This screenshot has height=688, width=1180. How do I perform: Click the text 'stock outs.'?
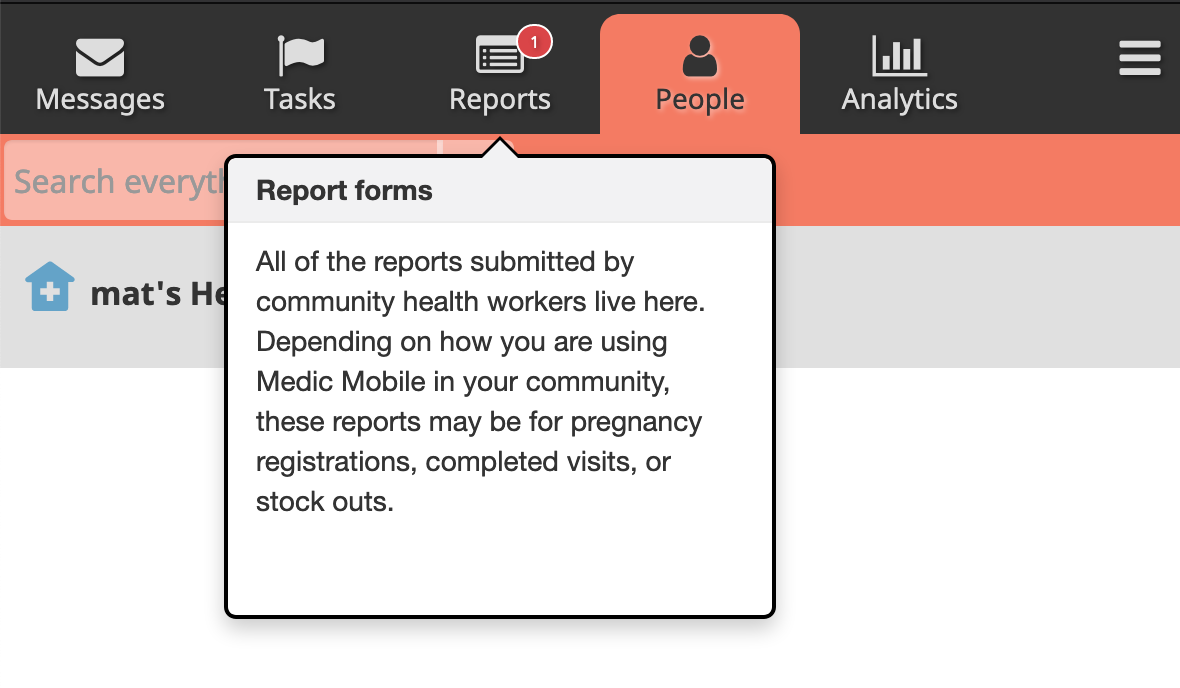pos(324,501)
